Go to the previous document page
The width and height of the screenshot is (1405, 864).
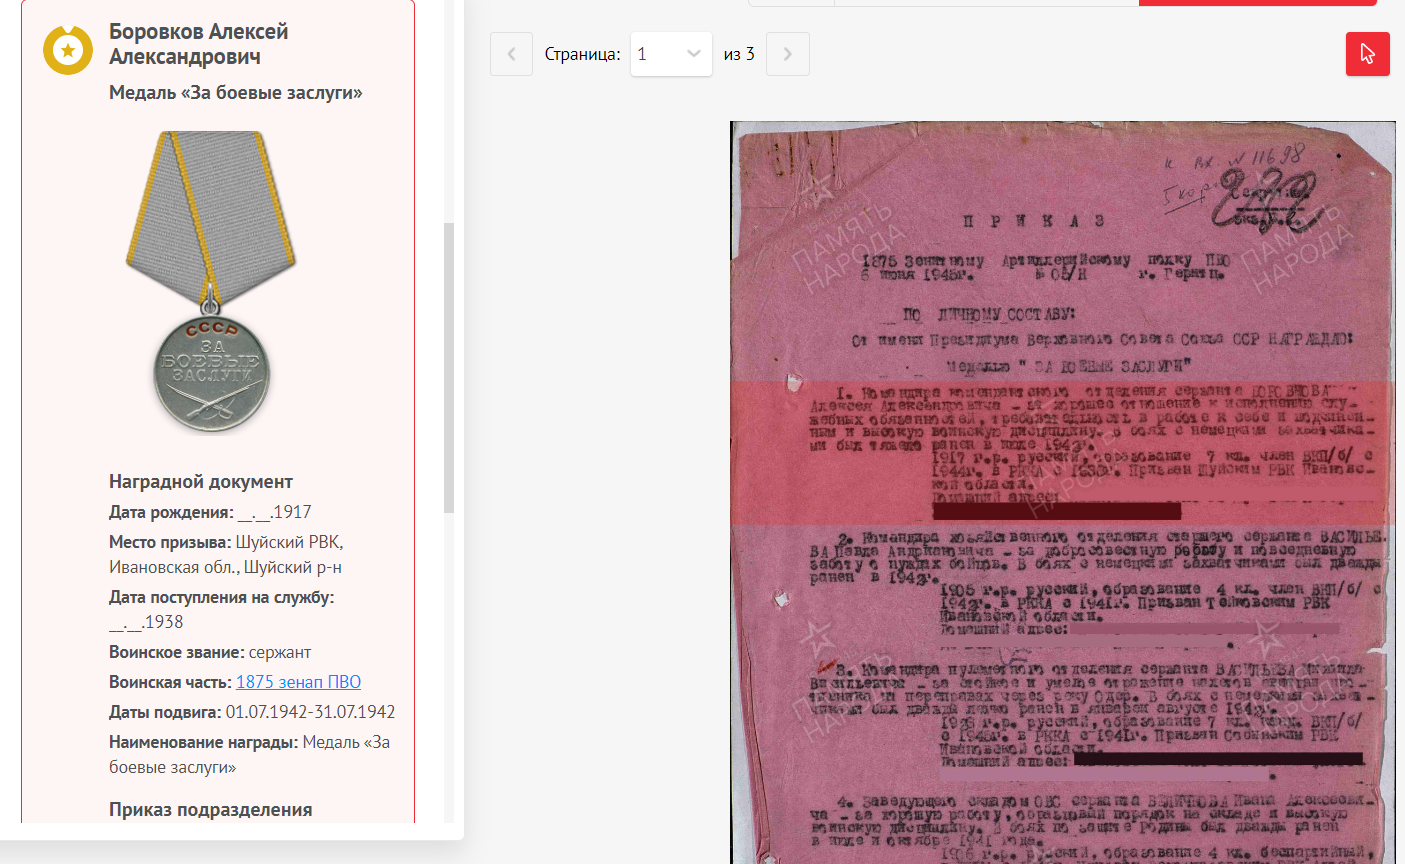pyautogui.click(x=511, y=54)
